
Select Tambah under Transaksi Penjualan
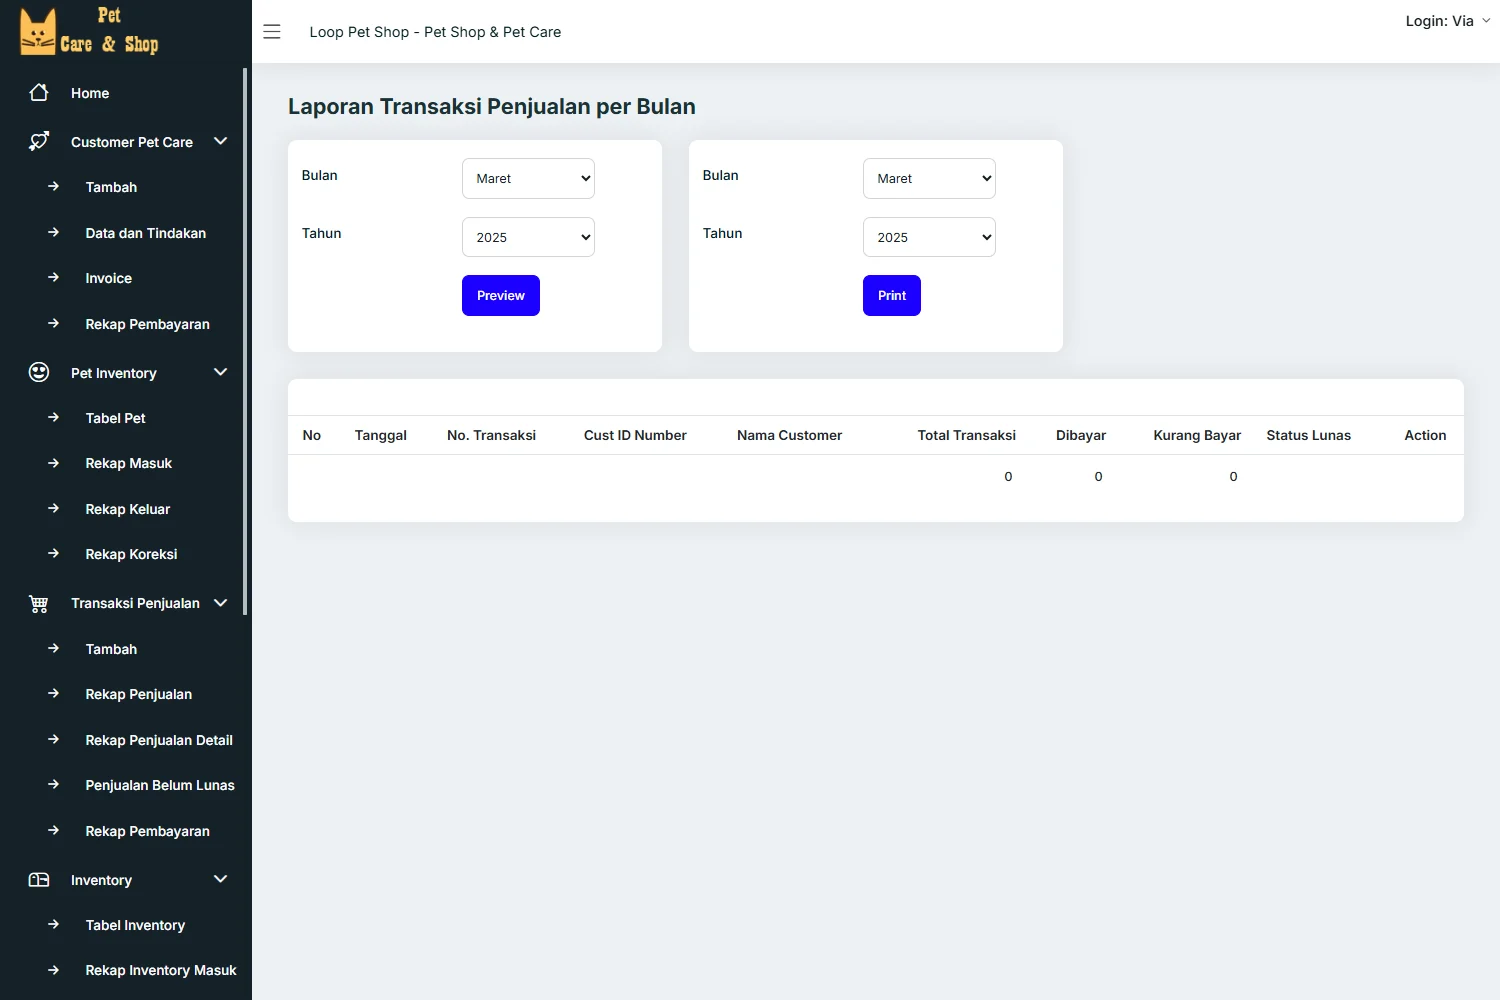[111, 649]
